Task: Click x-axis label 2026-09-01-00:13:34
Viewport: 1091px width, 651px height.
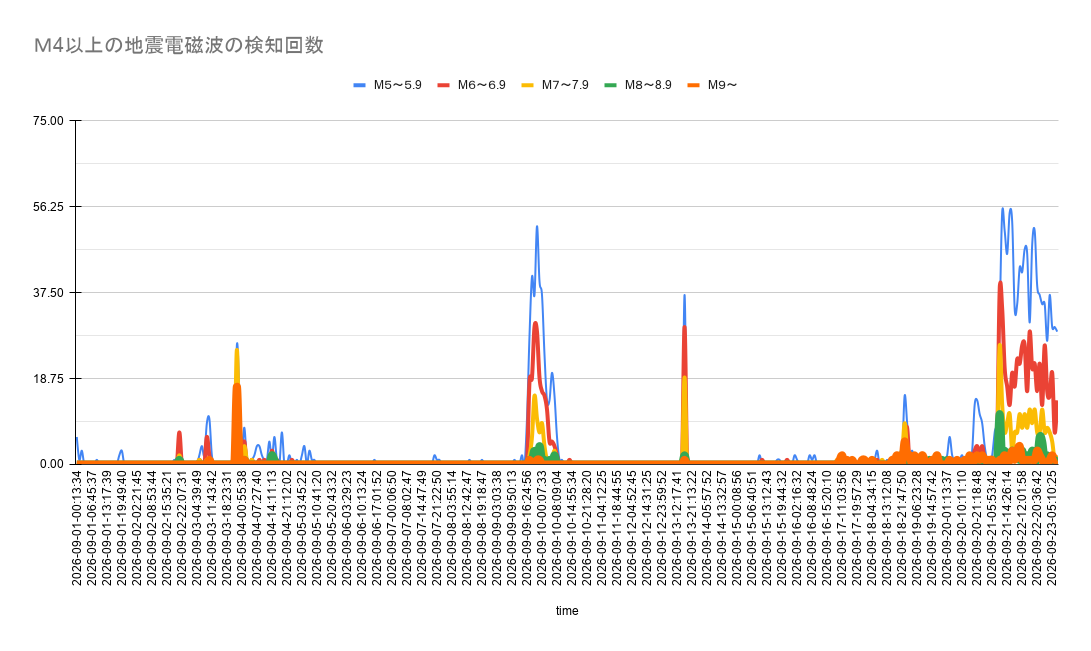Action: tap(77, 528)
